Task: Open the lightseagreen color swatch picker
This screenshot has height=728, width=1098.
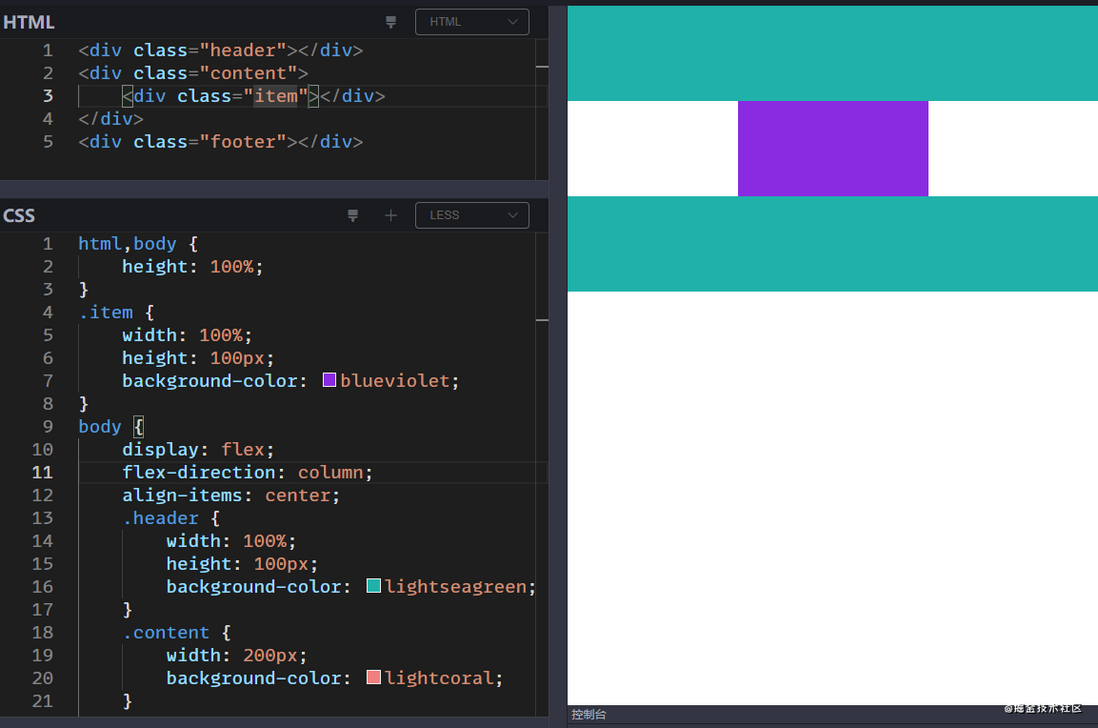Action: [x=374, y=586]
